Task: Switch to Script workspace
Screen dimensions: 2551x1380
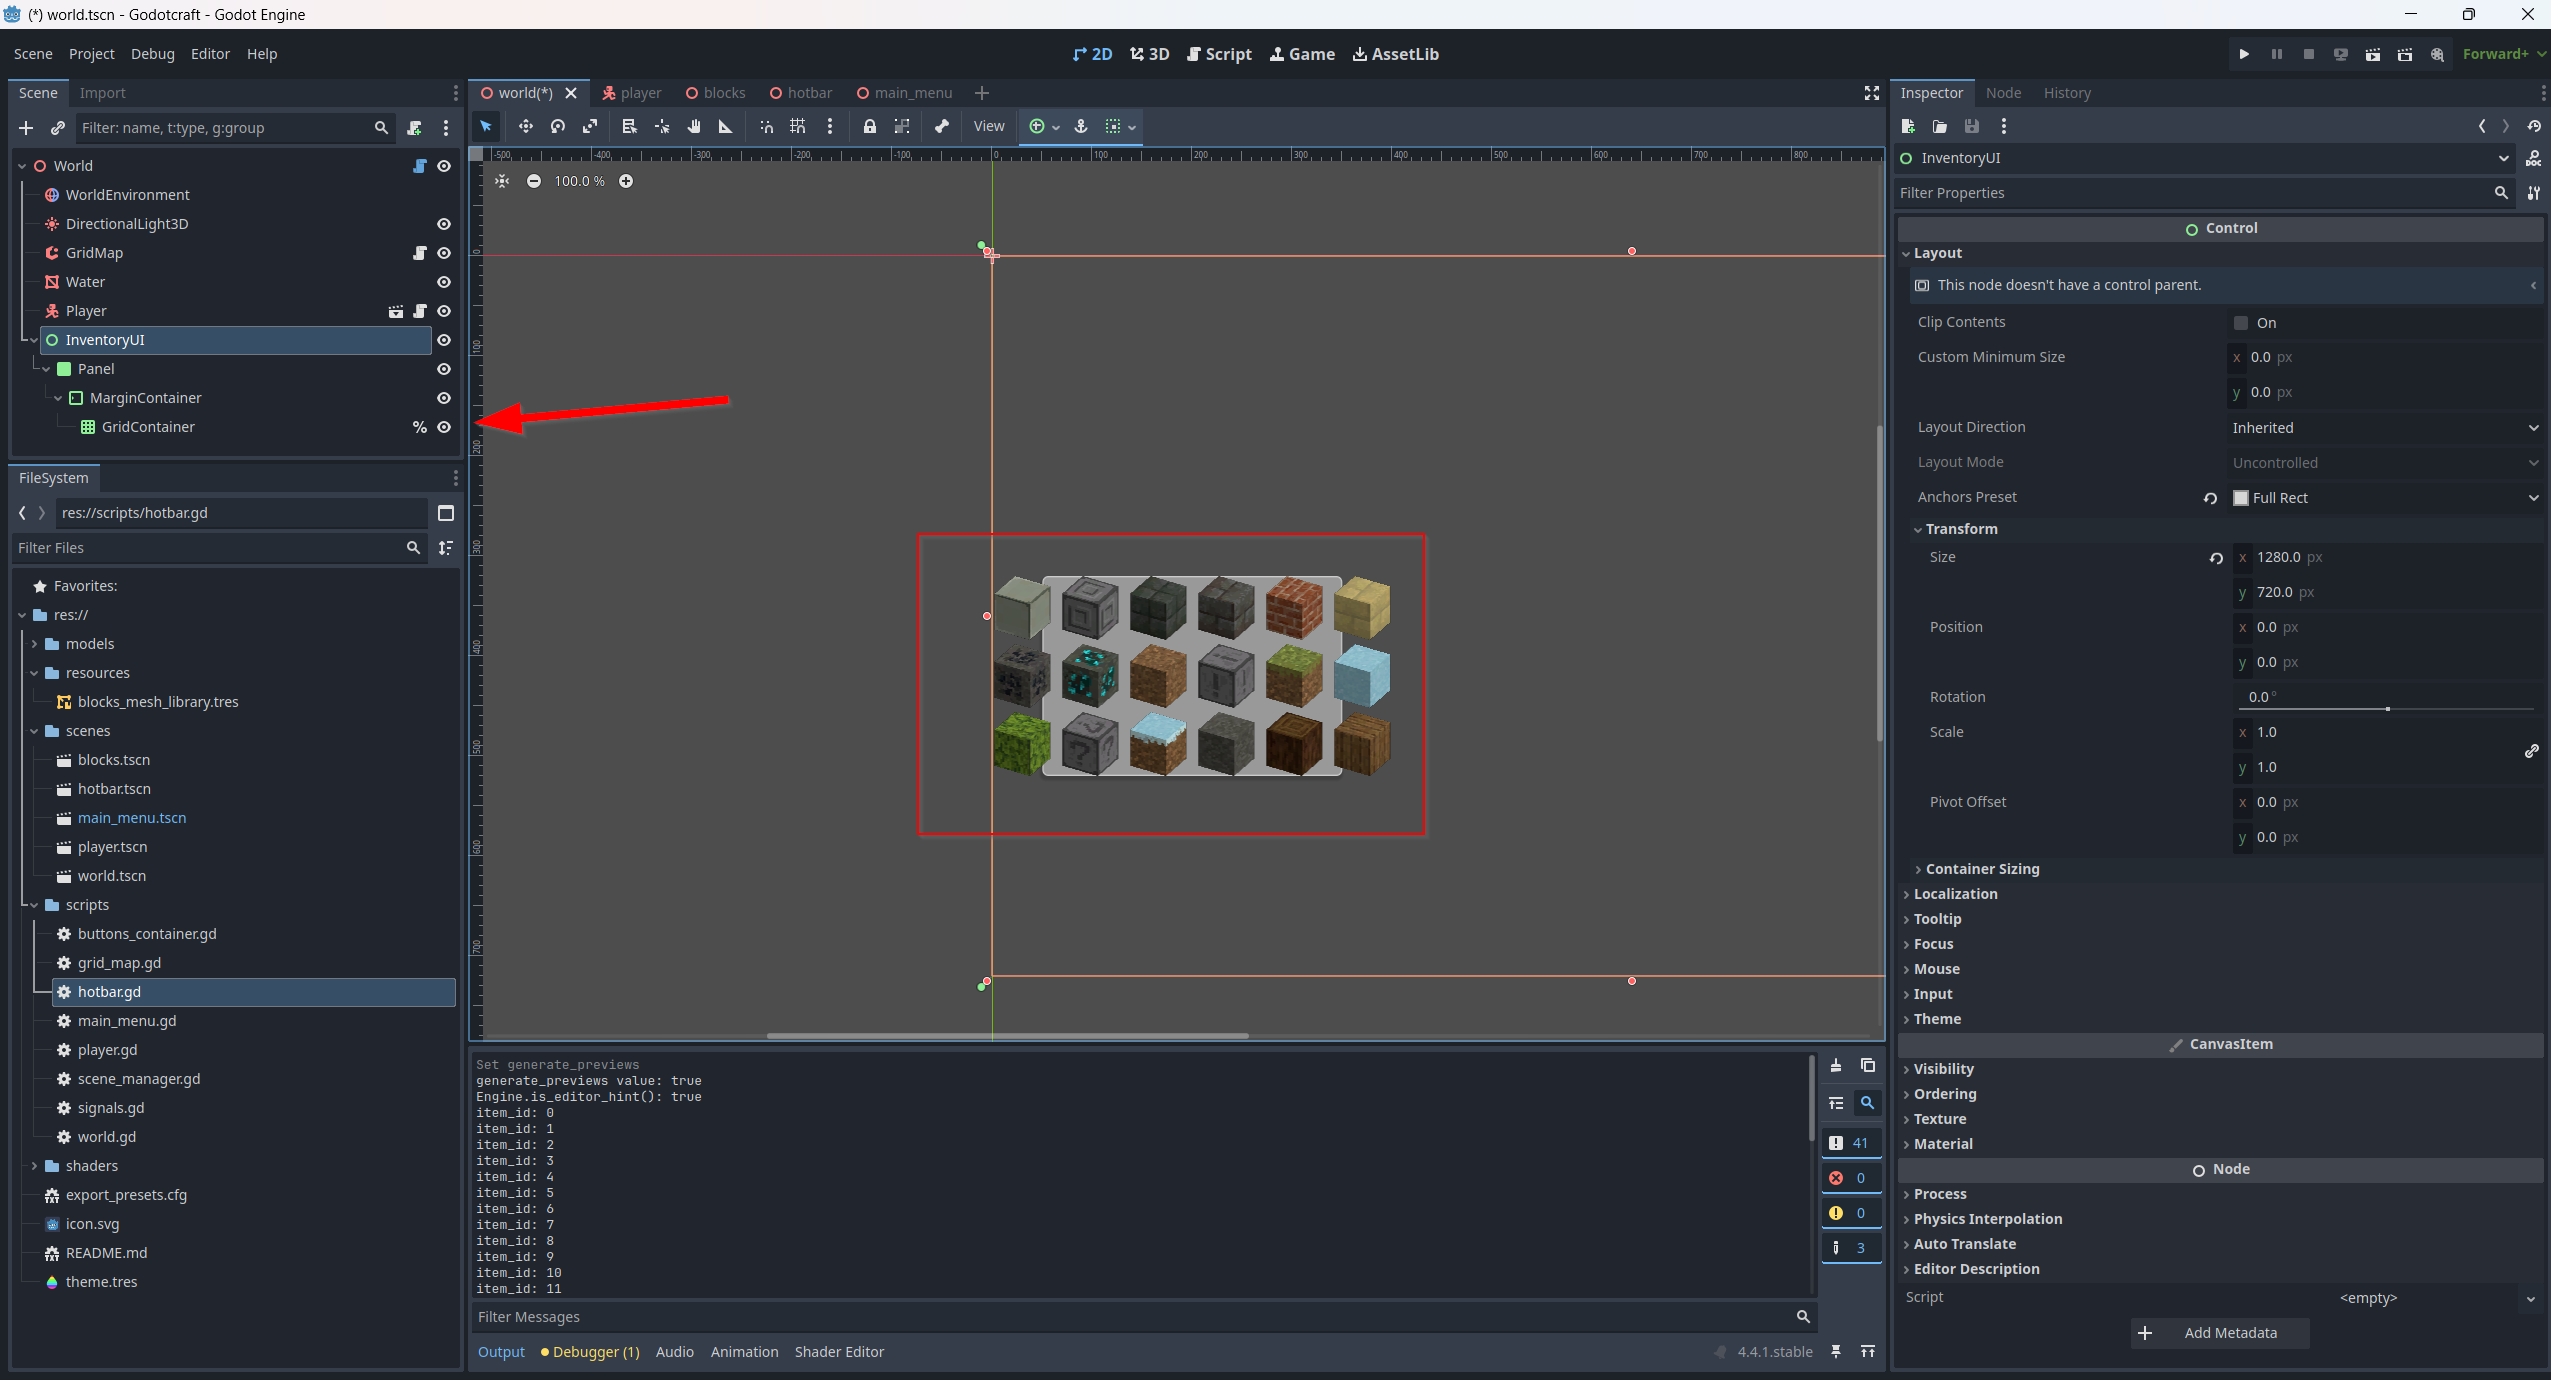Action: [x=1219, y=54]
